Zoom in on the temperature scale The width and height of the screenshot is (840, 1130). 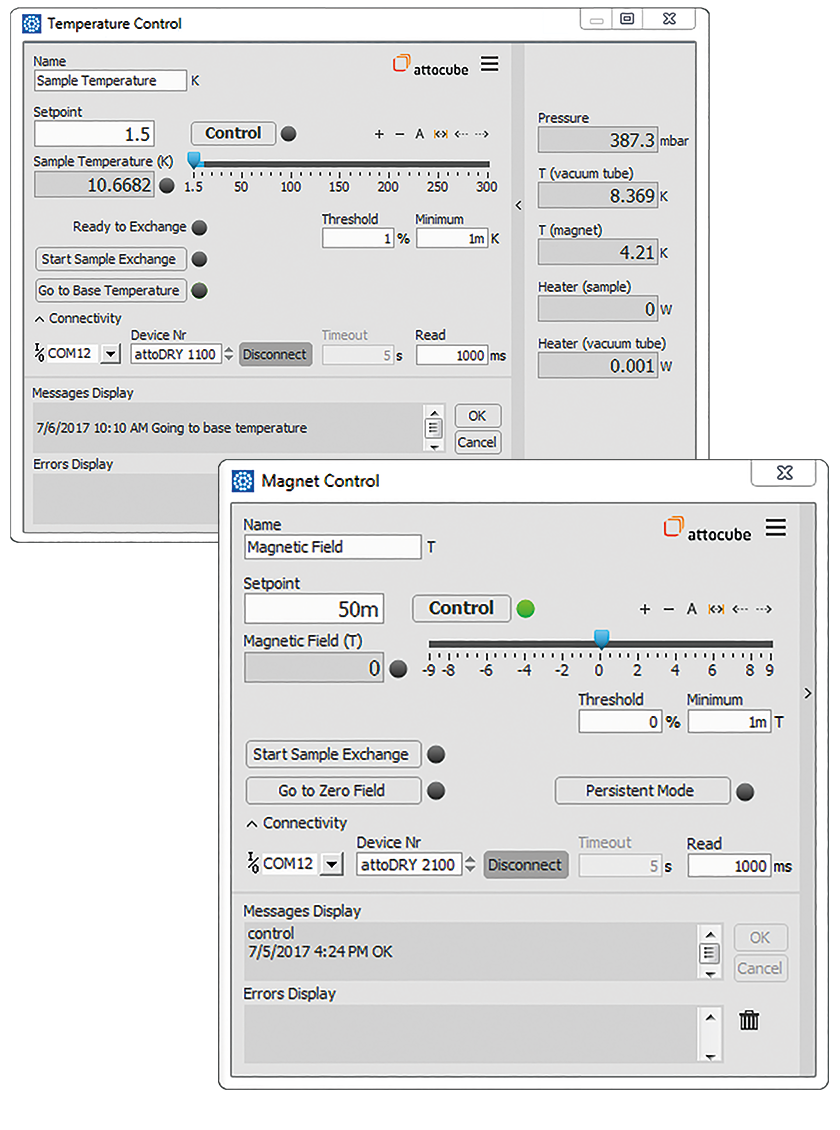point(379,134)
